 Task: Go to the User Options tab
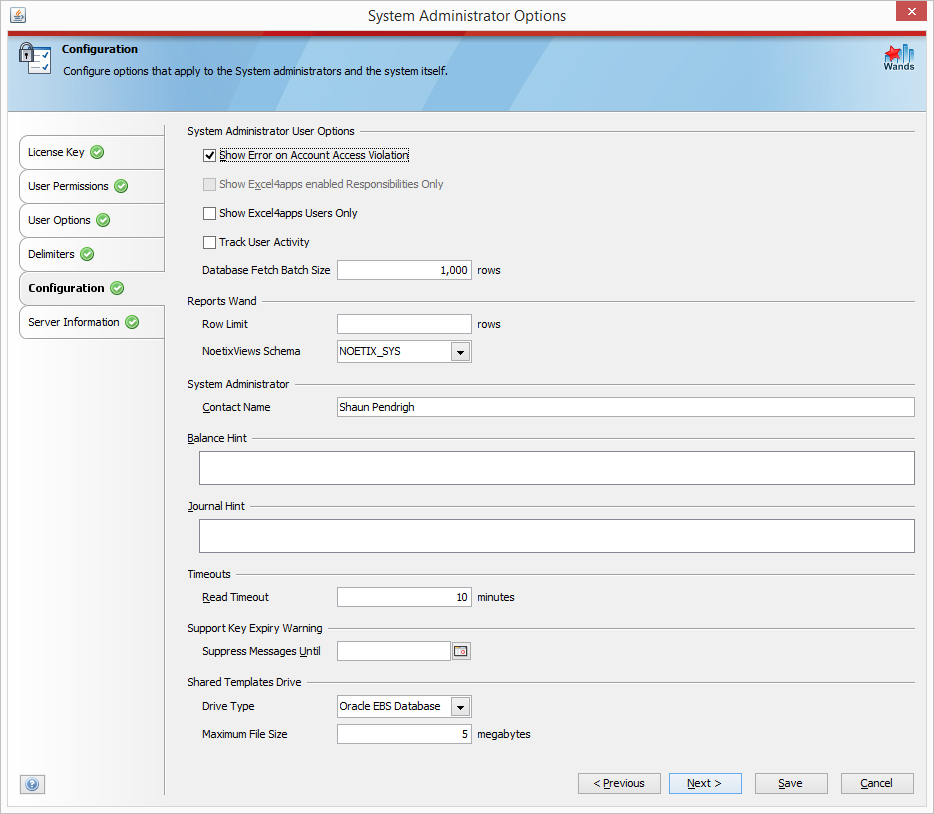pyautogui.click(x=92, y=220)
